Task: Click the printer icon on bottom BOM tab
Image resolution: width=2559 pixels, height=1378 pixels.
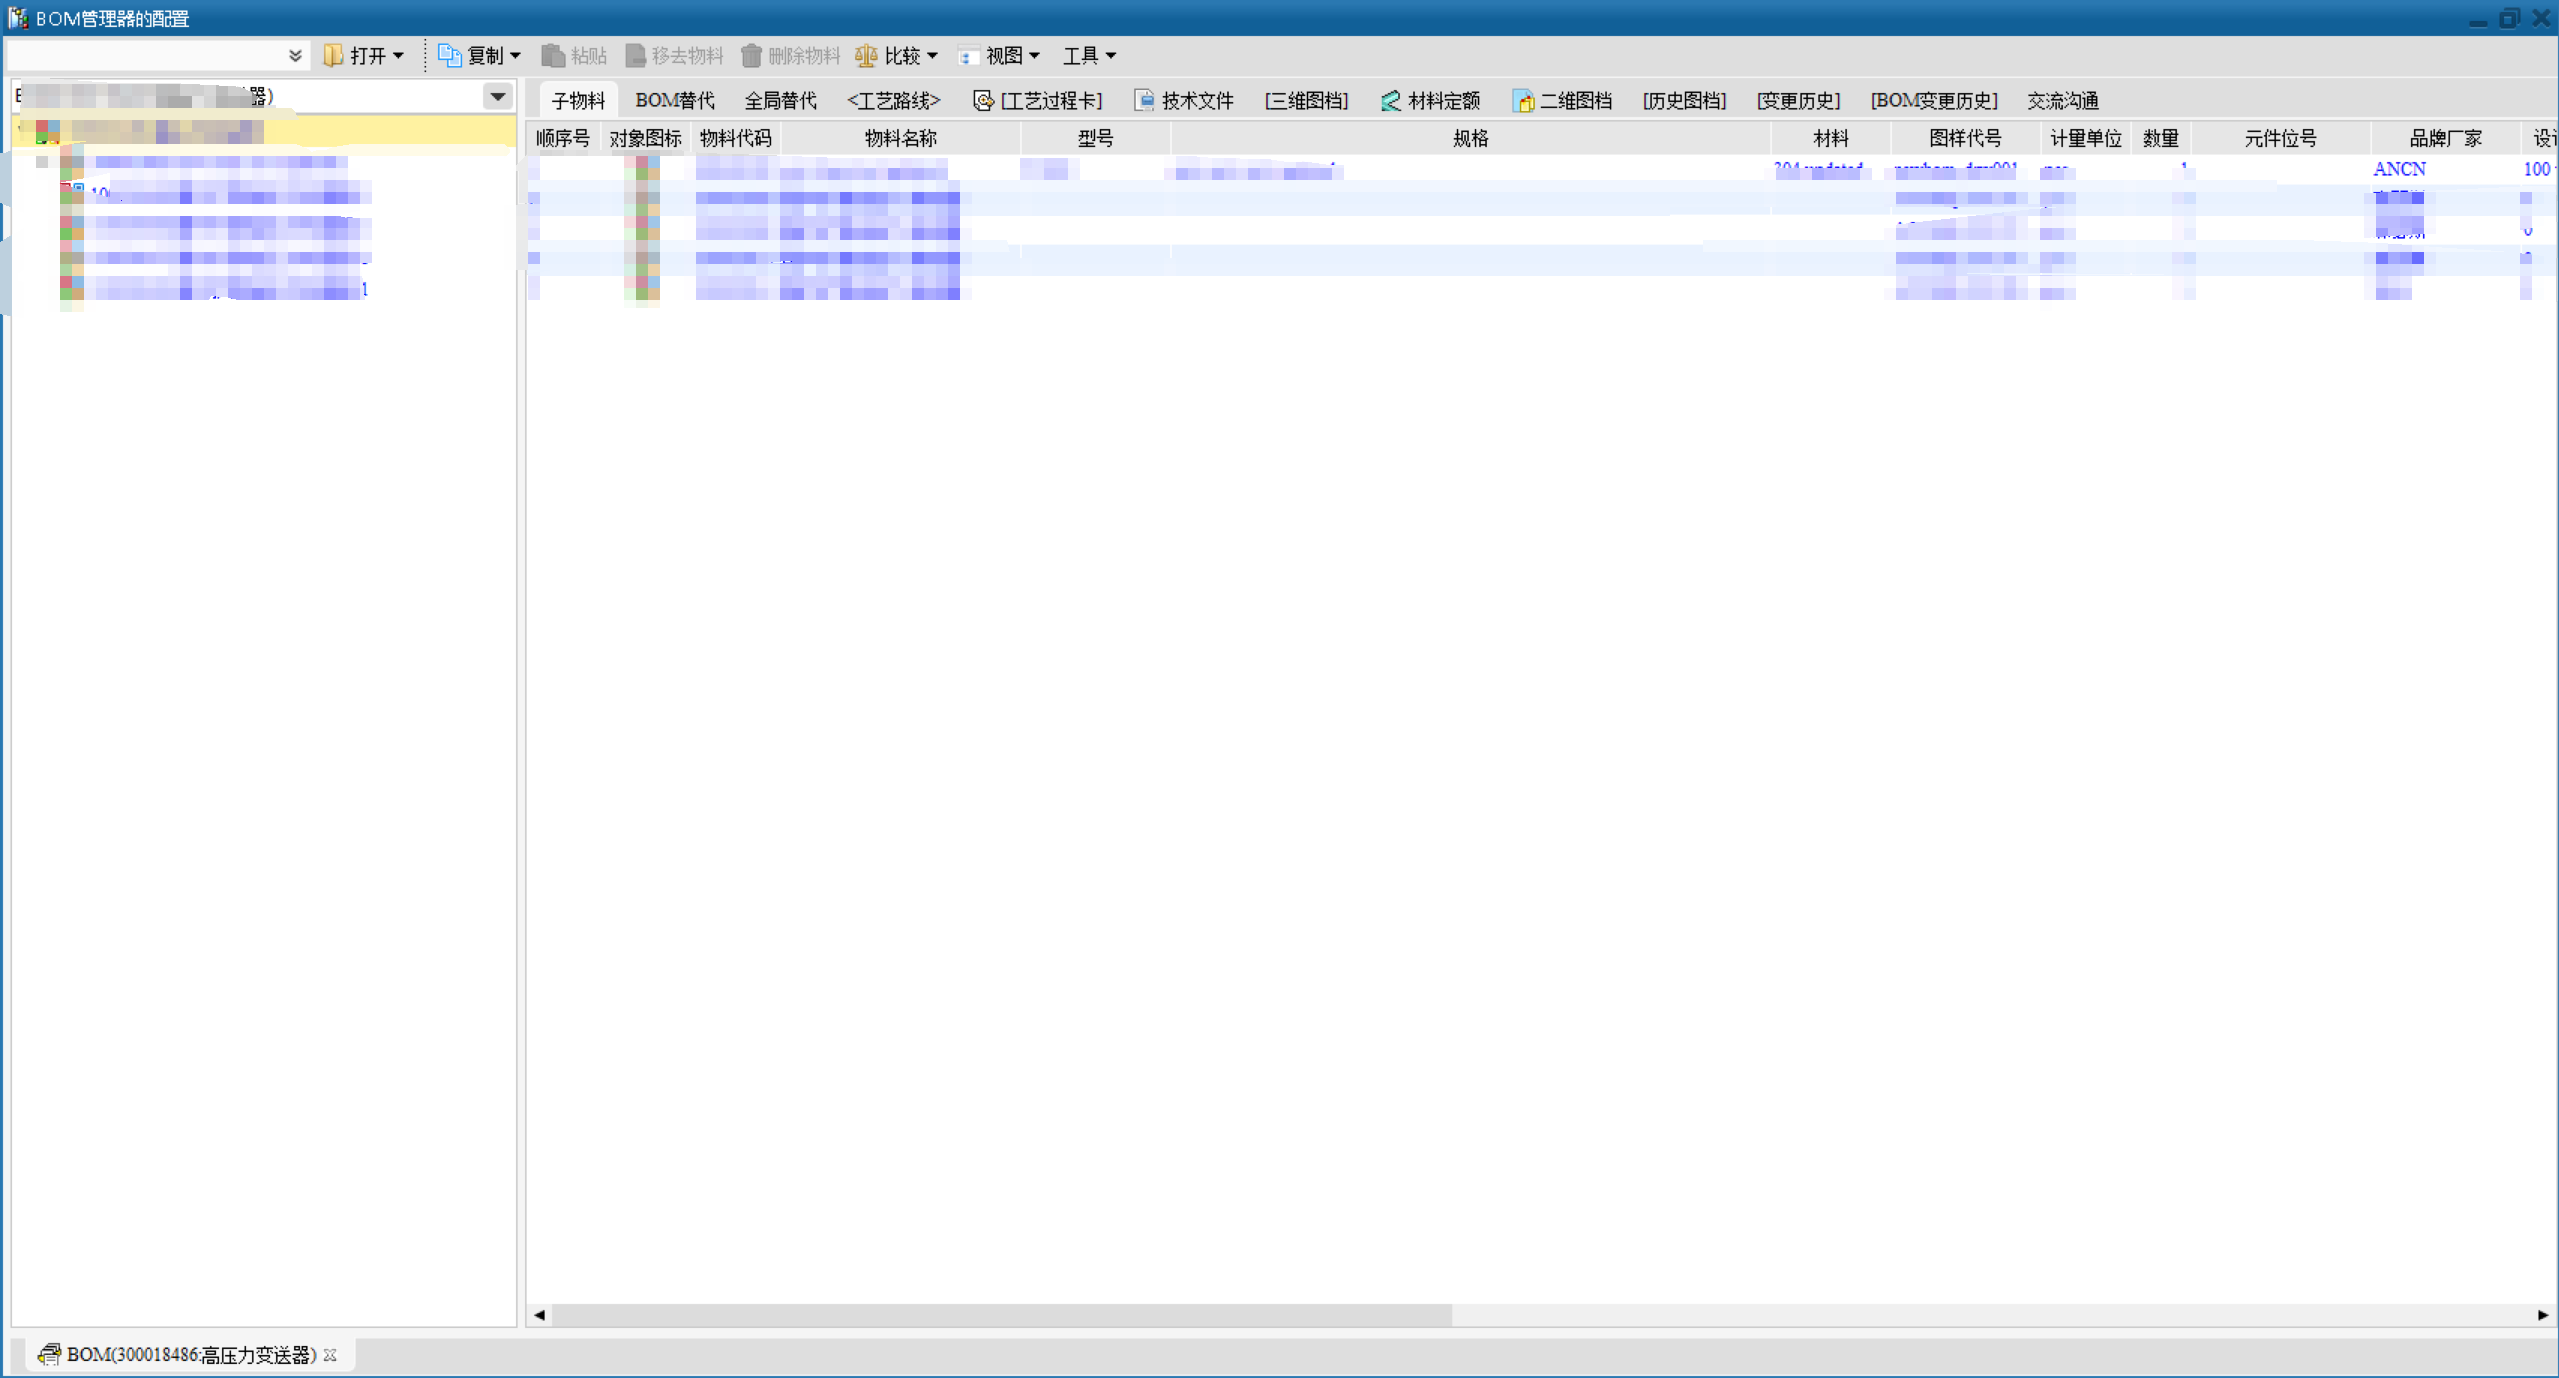Action: [x=49, y=1354]
